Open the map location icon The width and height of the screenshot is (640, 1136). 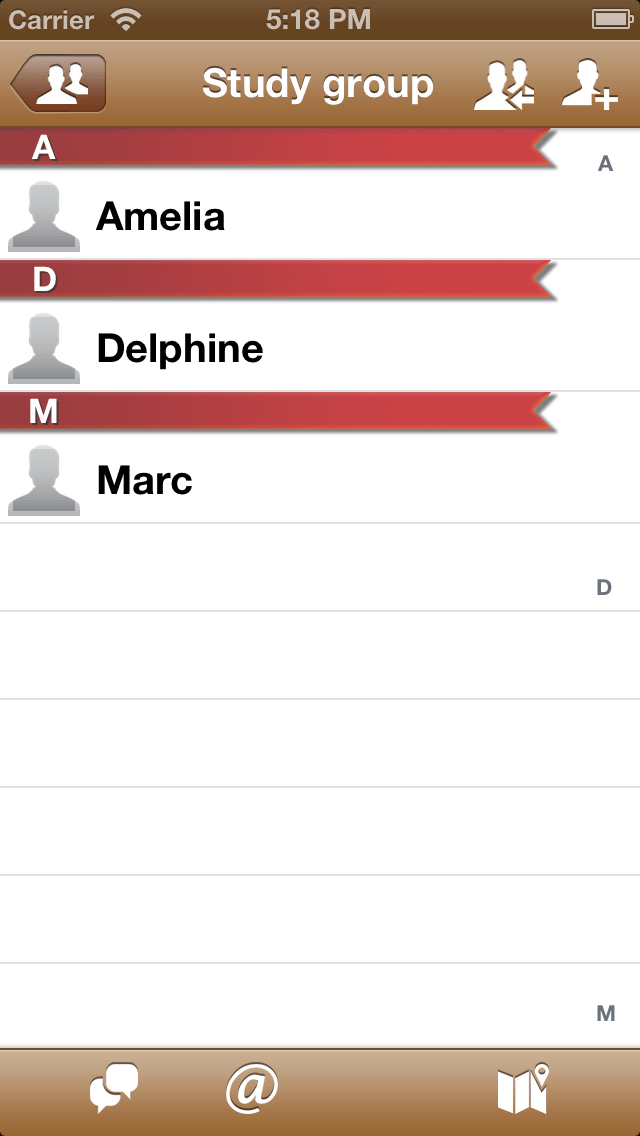(x=524, y=1089)
